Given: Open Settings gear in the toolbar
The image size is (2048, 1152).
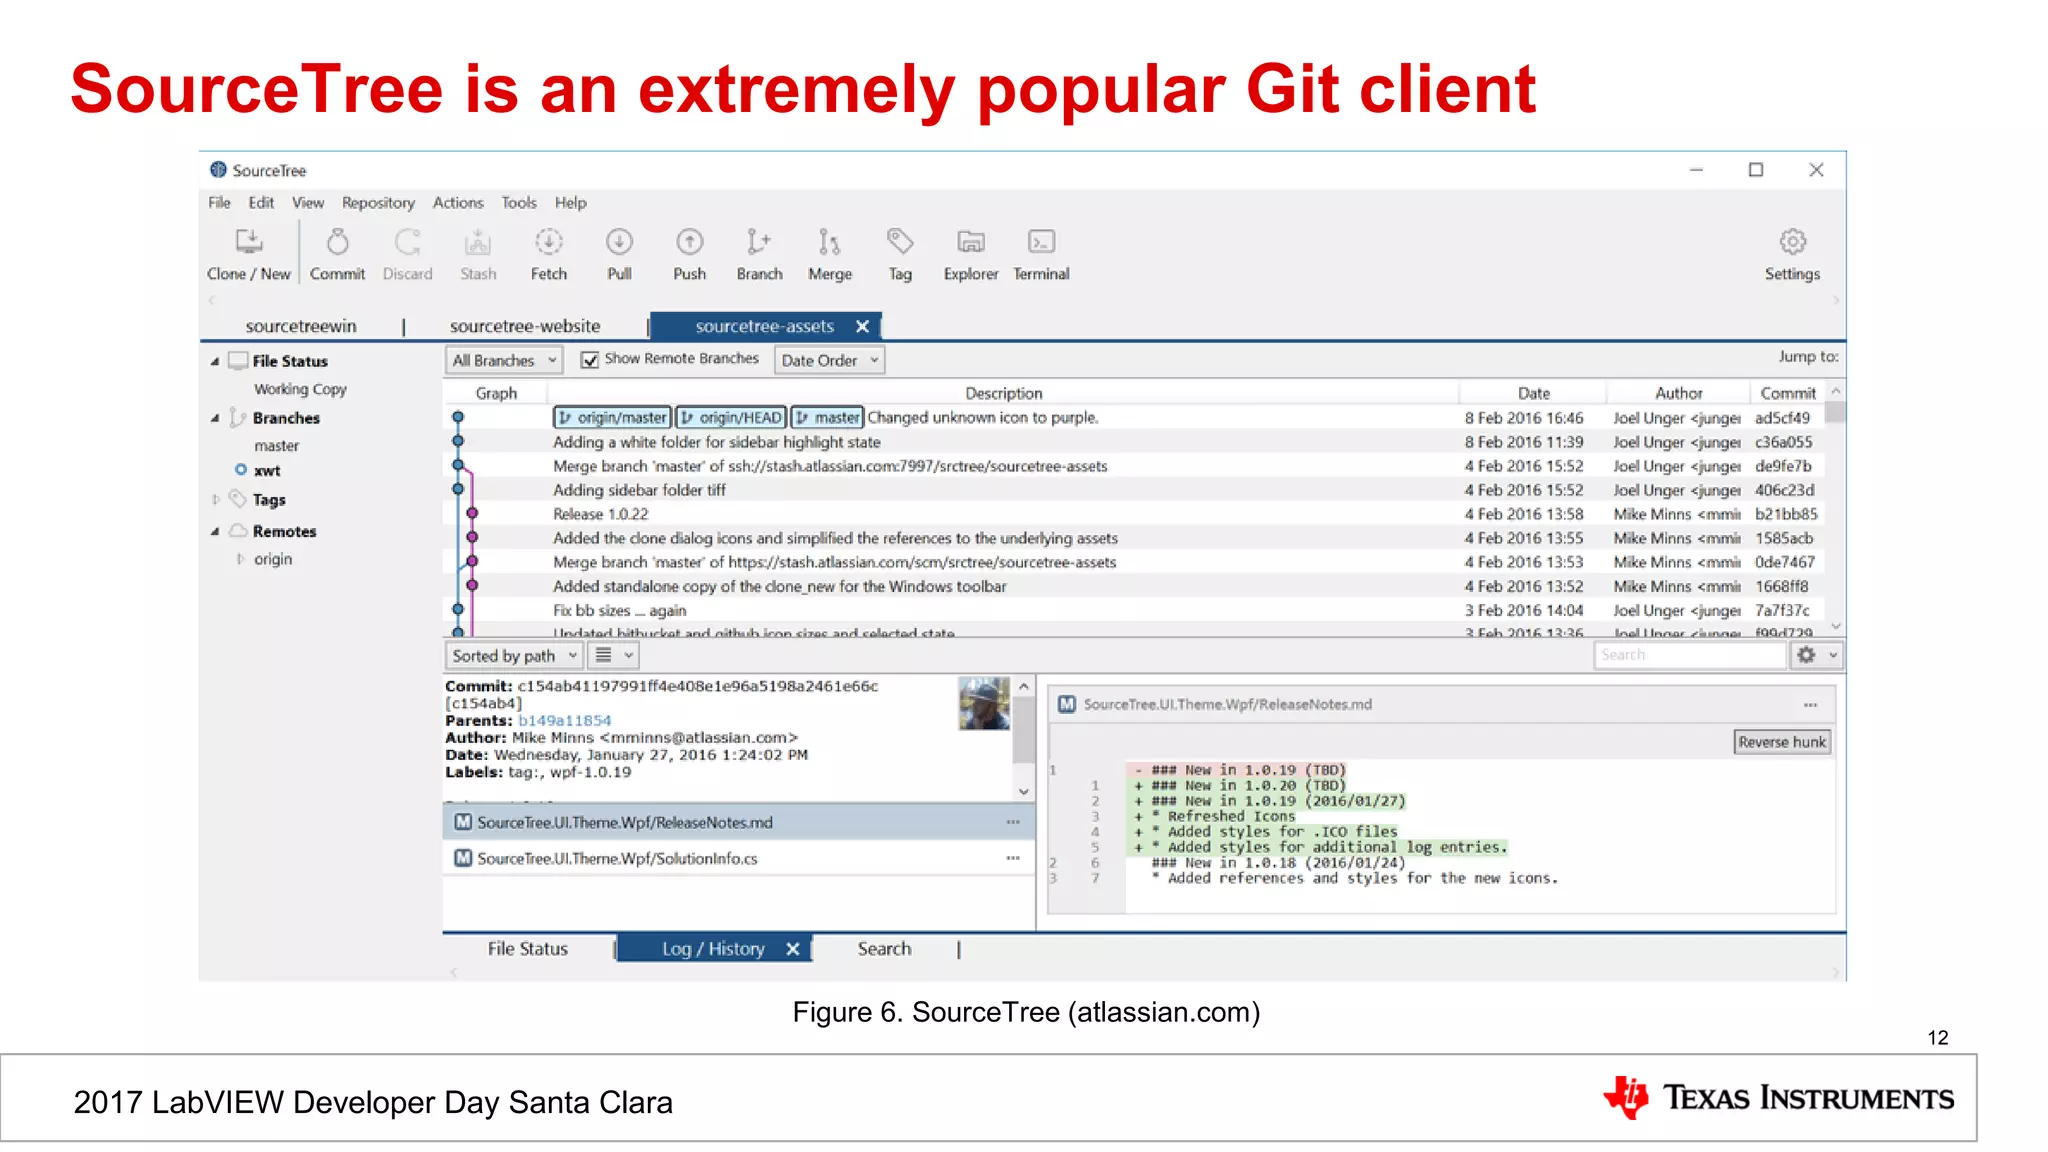Looking at the screenshot, I should [1793, 242].
